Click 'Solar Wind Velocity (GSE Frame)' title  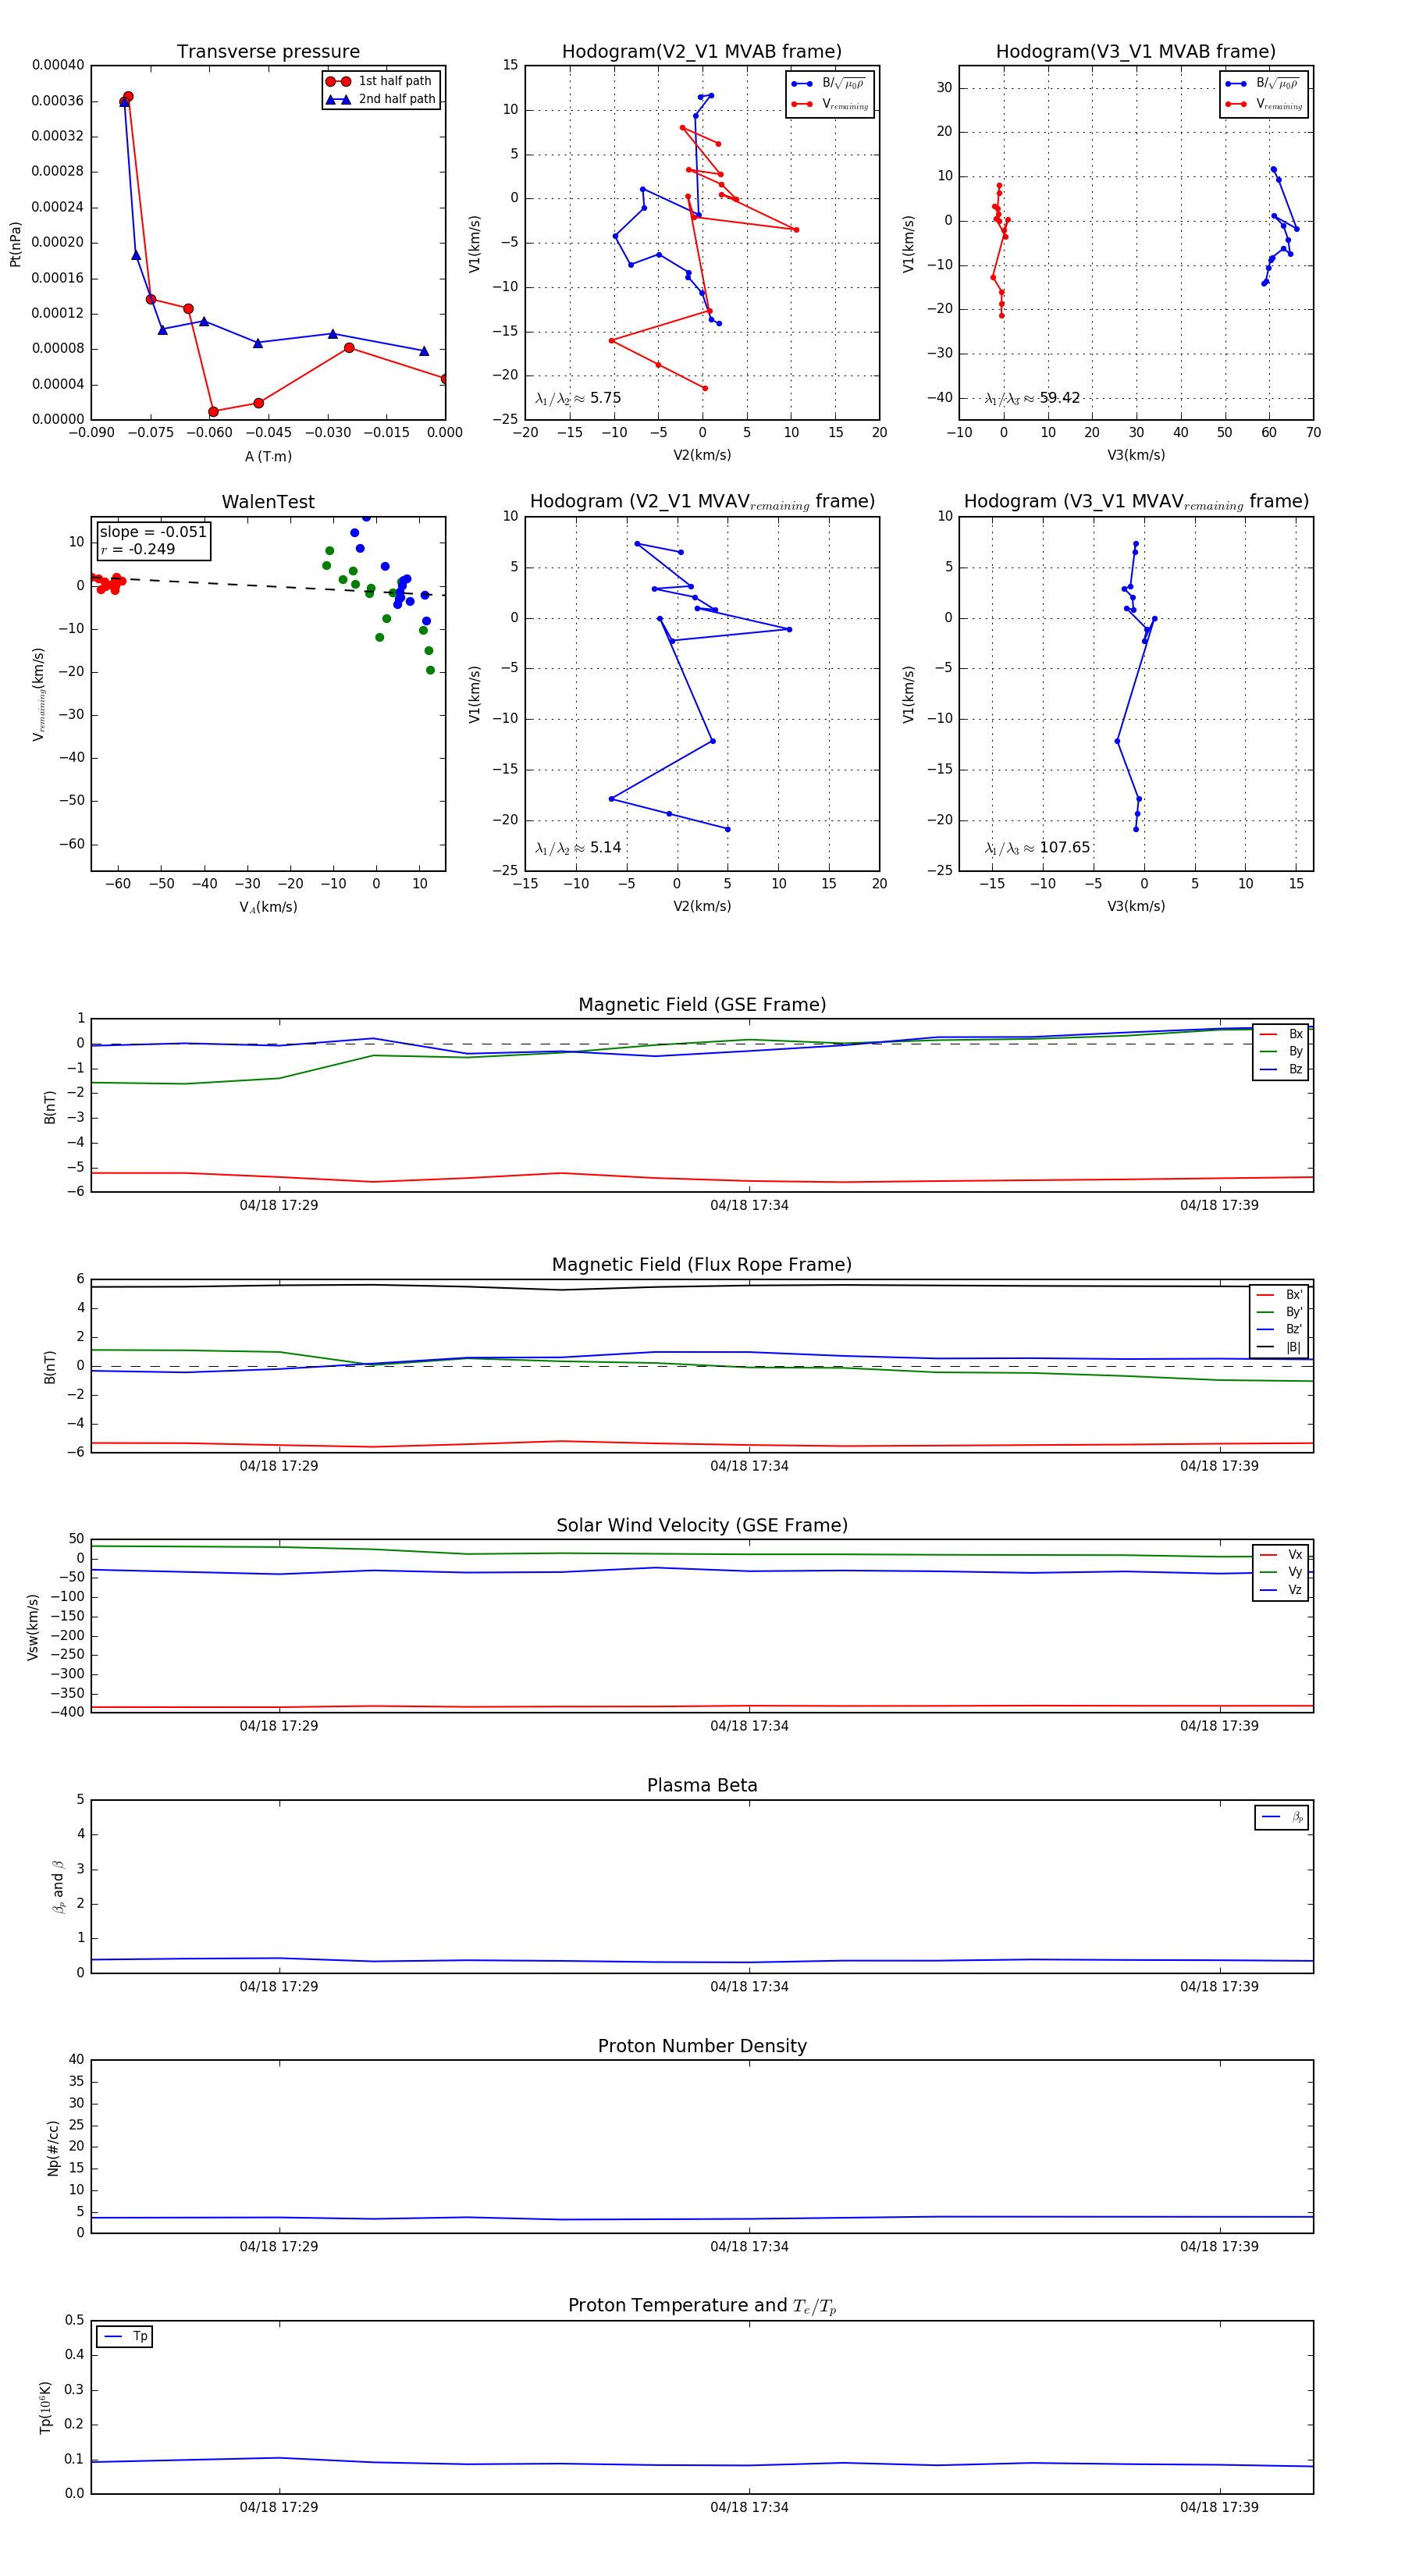tap(702, 1525)
